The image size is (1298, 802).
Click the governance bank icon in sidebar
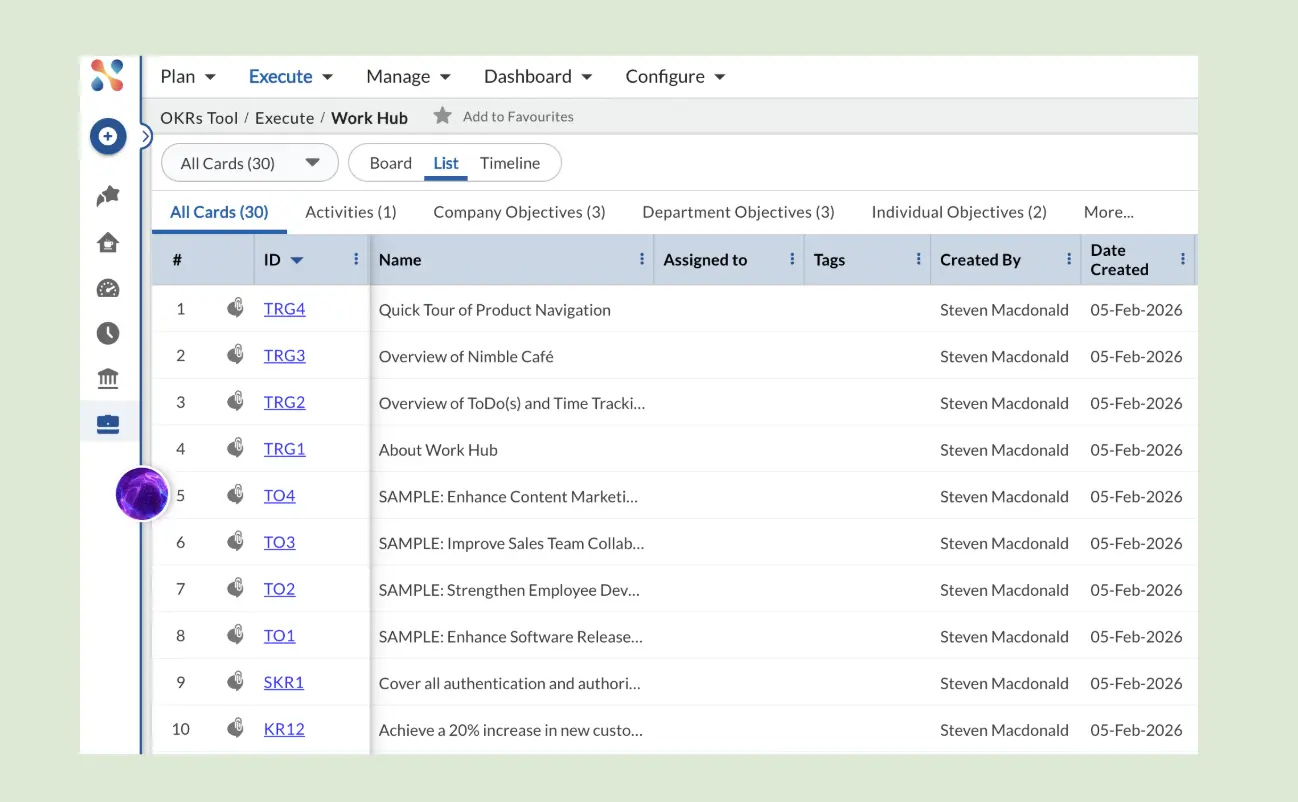point(107,378)
